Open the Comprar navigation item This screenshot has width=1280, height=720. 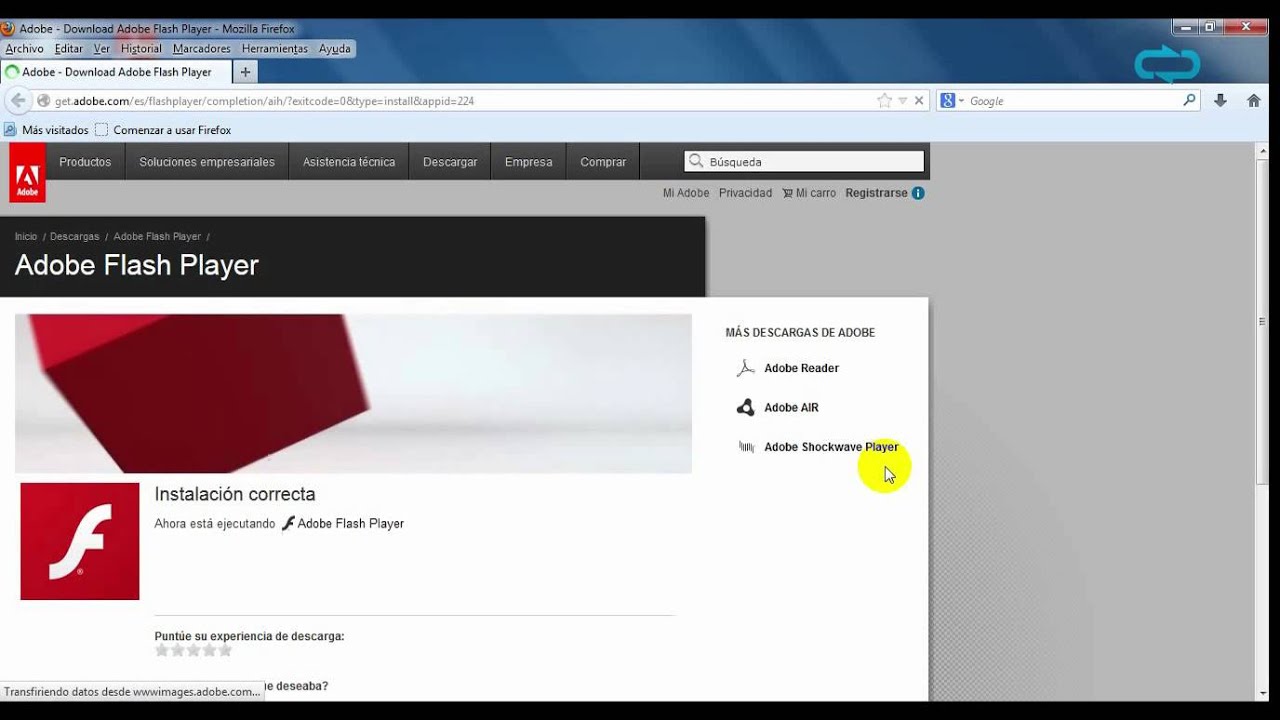point(603,162)
